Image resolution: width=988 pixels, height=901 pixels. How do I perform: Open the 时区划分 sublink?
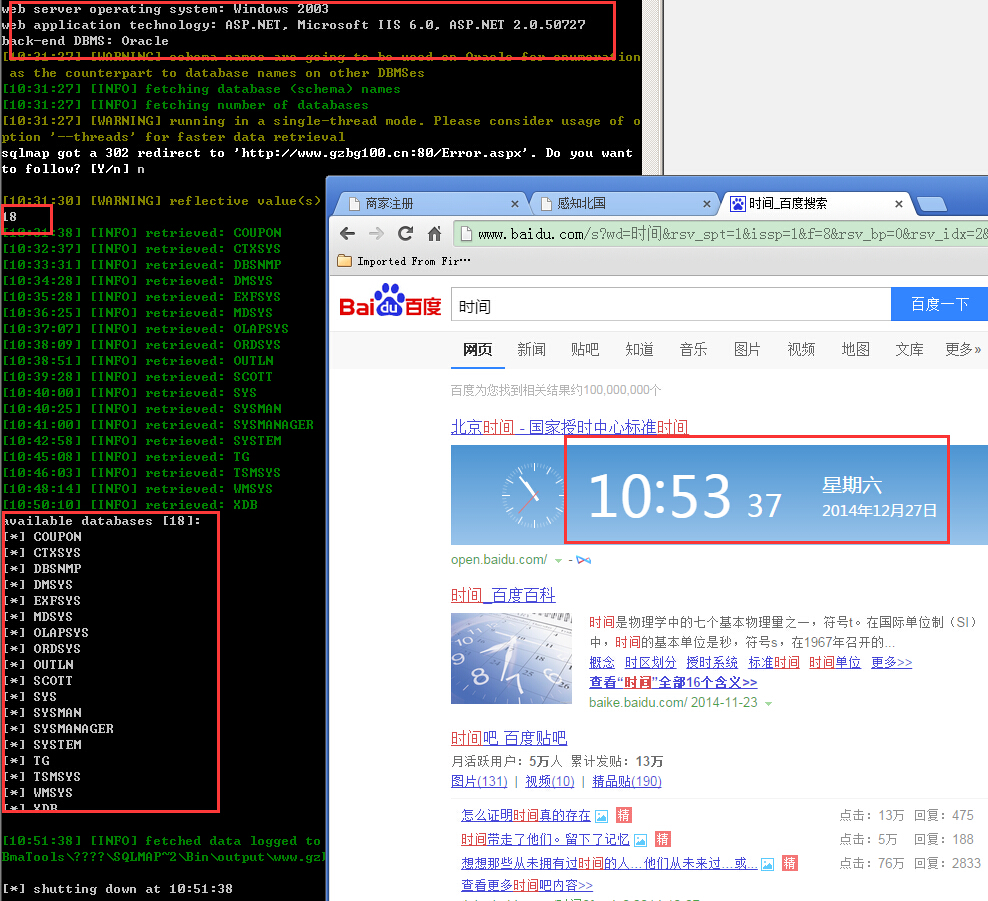point(650,662)
